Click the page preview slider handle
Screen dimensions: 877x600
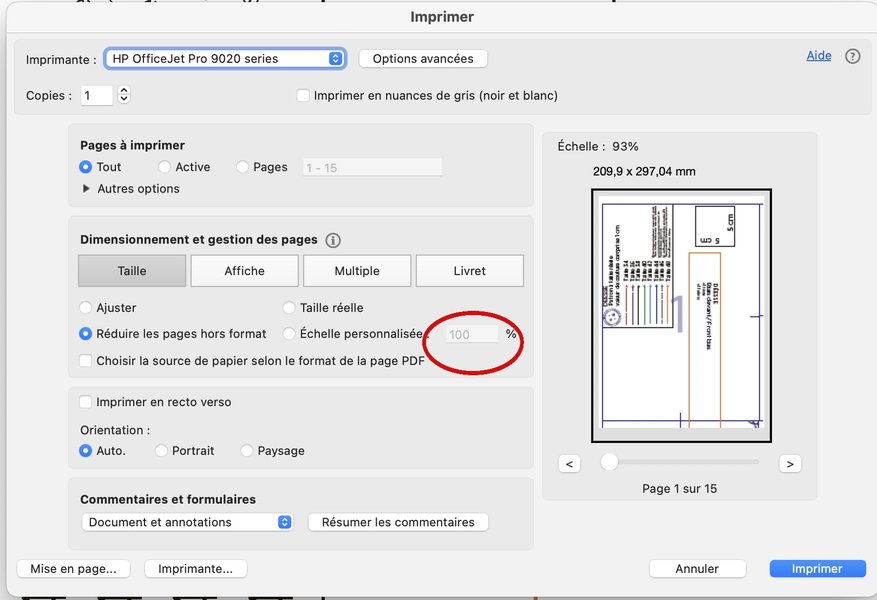point(609,462)
